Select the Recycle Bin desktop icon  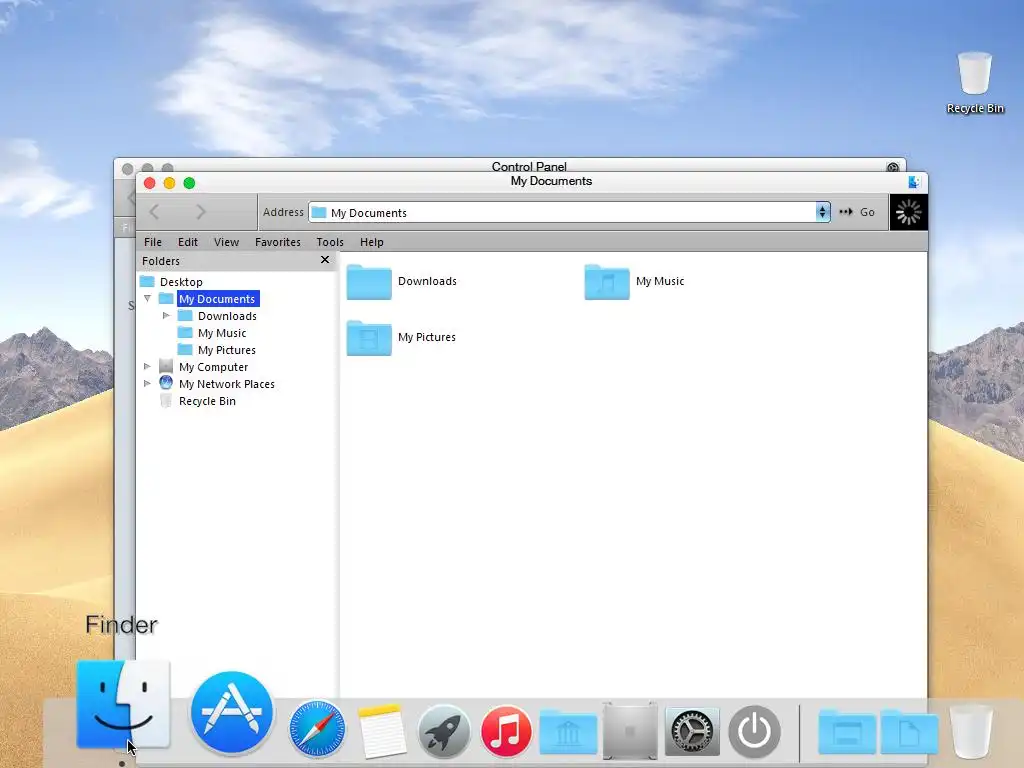click(x=975, y=82)
